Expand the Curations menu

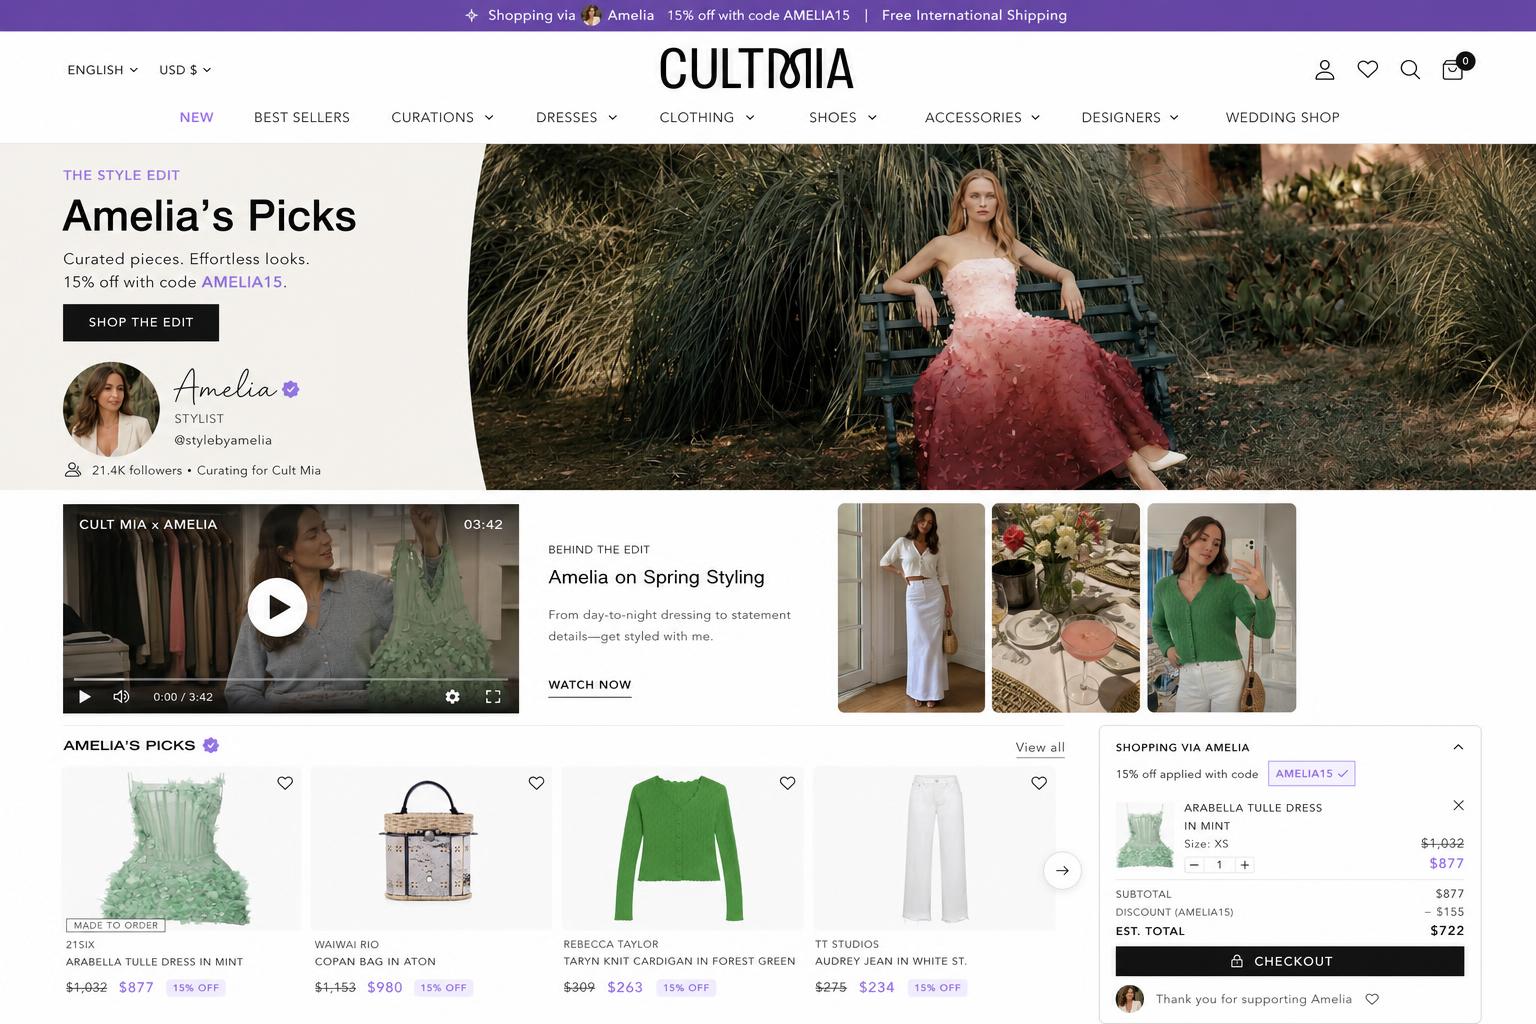coord(442,117)
